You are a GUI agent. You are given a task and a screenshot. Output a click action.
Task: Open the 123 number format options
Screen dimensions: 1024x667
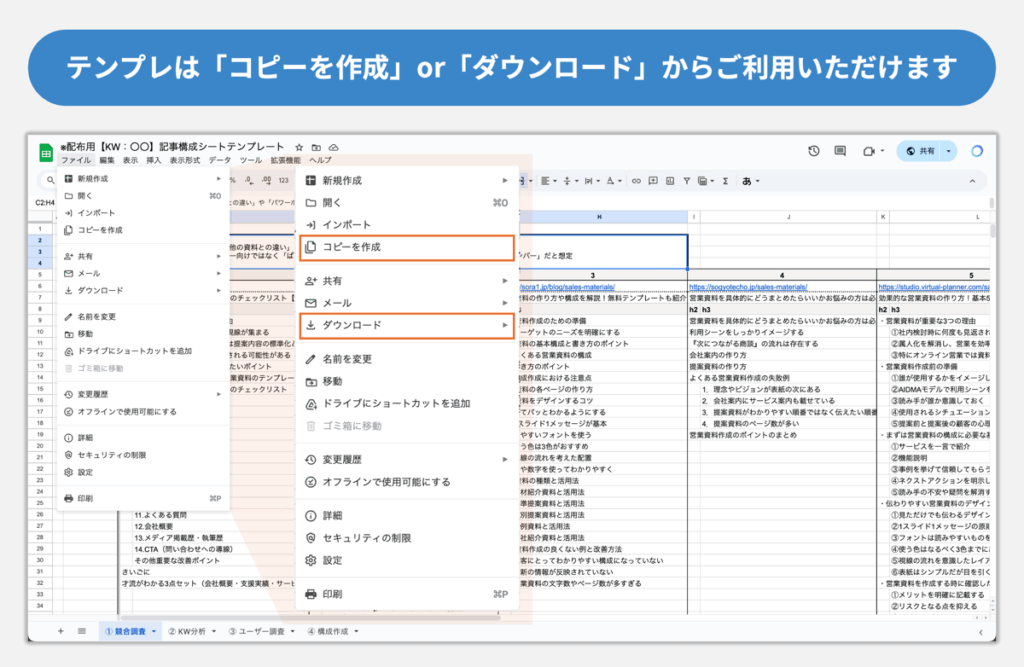[x=283, y=180]
